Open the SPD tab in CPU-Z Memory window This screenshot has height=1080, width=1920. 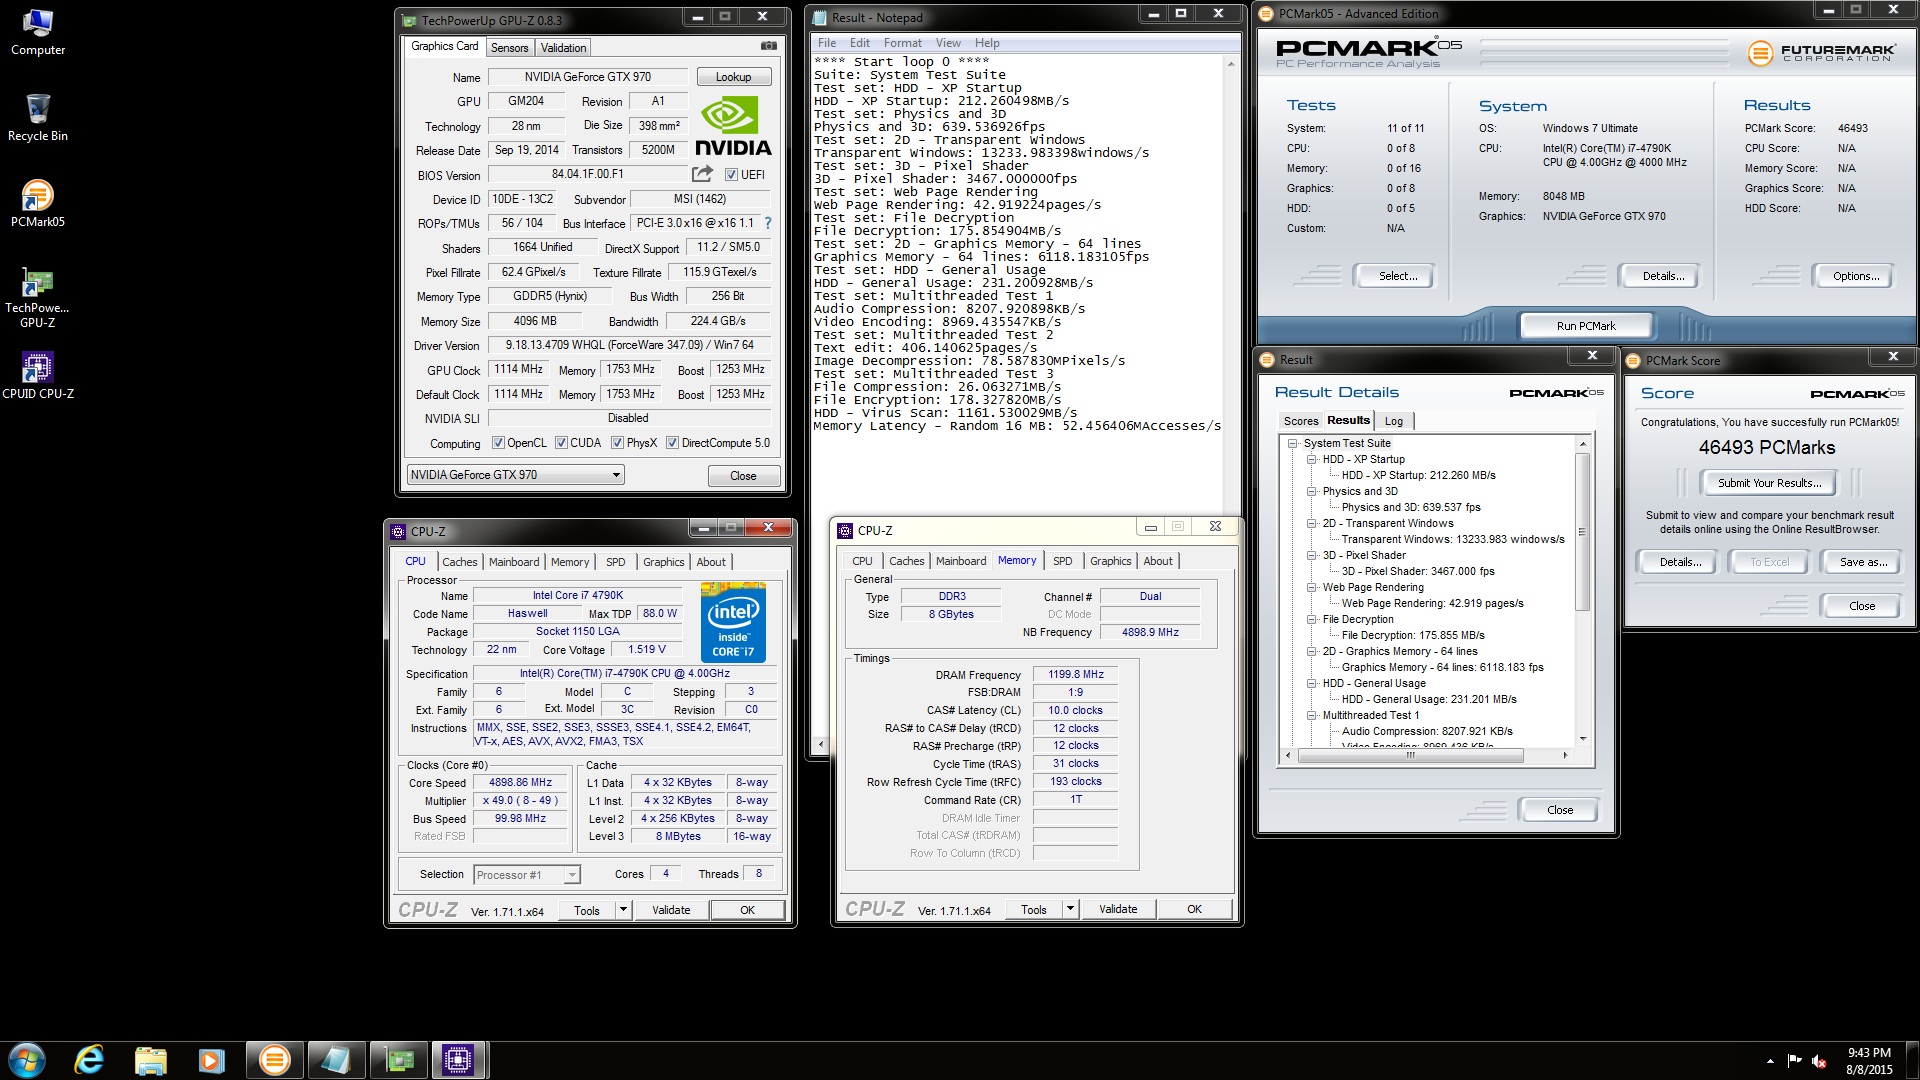click(1062, 561)
